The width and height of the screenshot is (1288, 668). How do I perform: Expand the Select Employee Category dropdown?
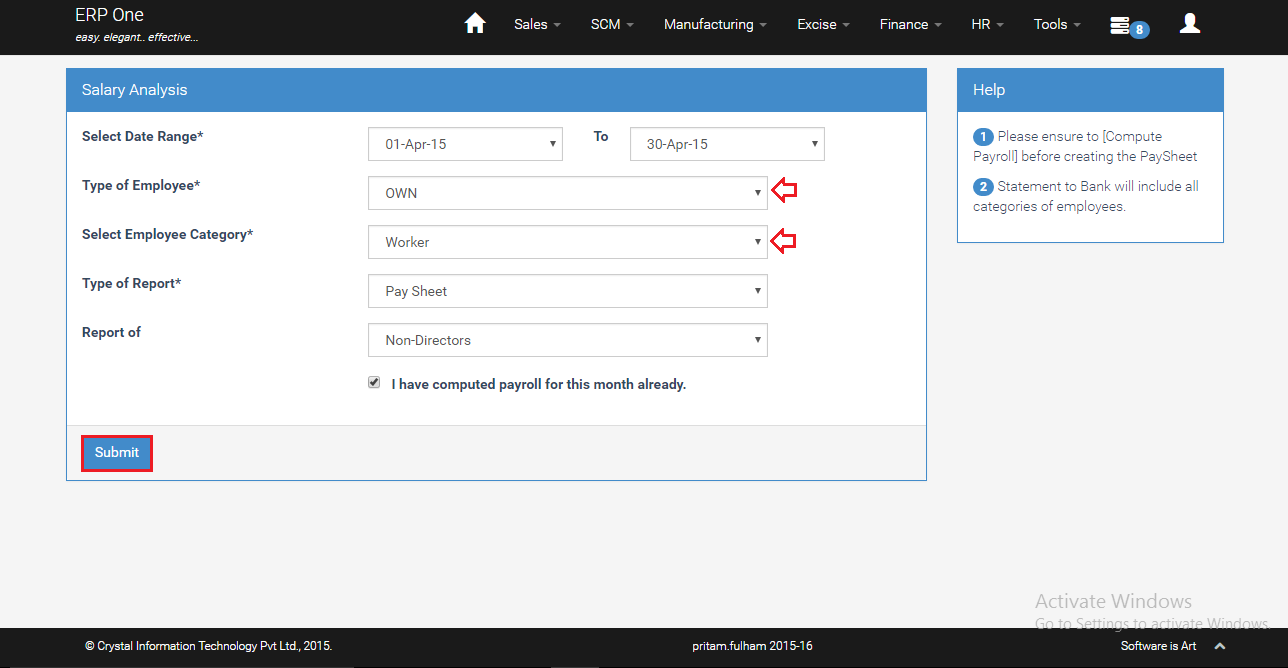[x=567, y=242]
